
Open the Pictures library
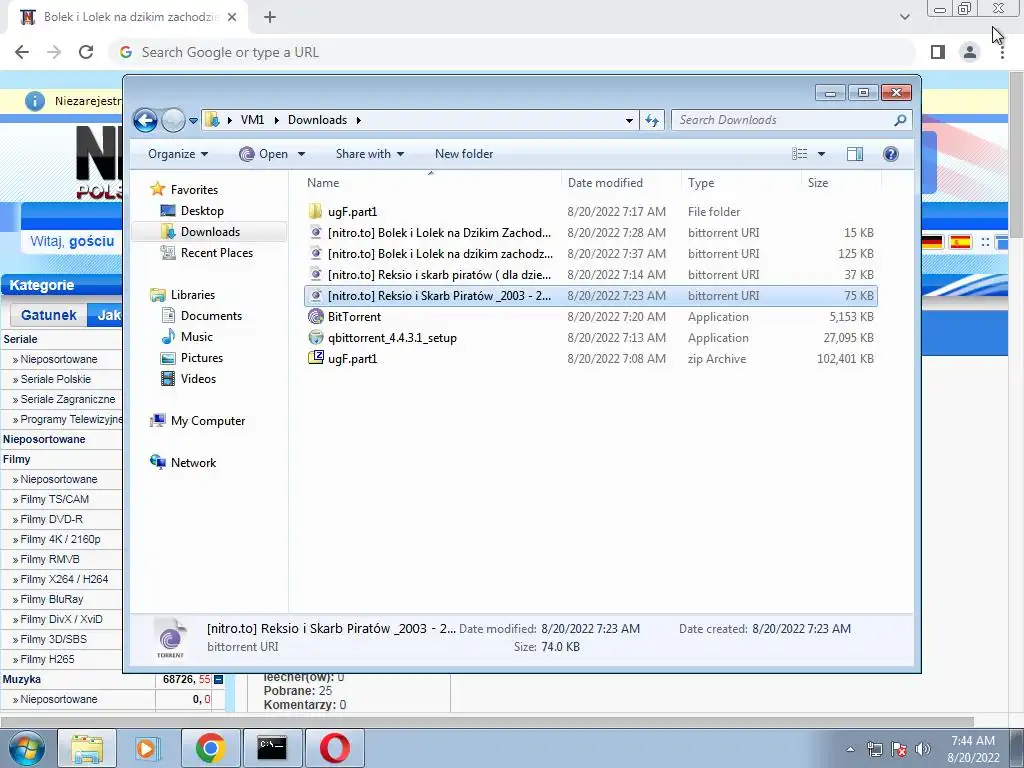202,358
